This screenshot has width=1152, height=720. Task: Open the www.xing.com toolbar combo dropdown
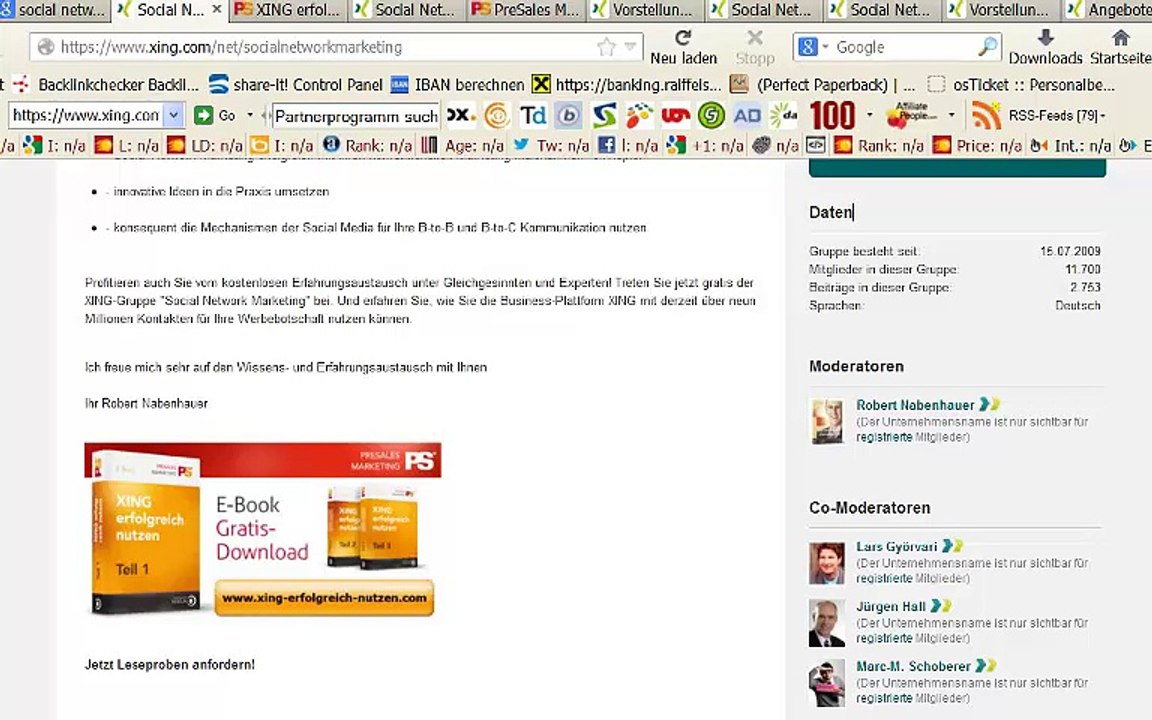tap(173, 115)
